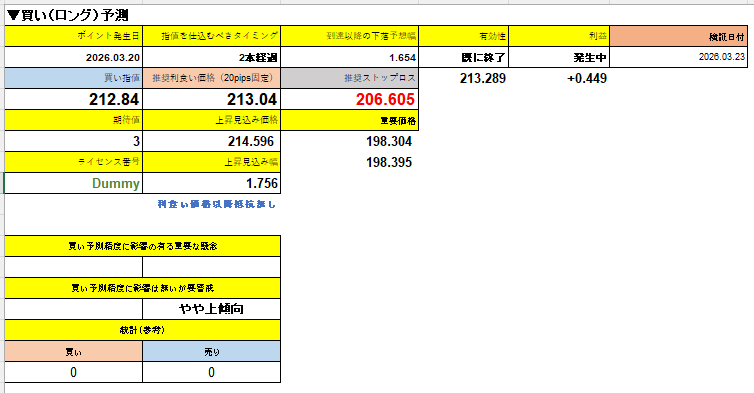Click the important price 198.395
The height and width of the screenshot is (393, 754).
point(389,162)
